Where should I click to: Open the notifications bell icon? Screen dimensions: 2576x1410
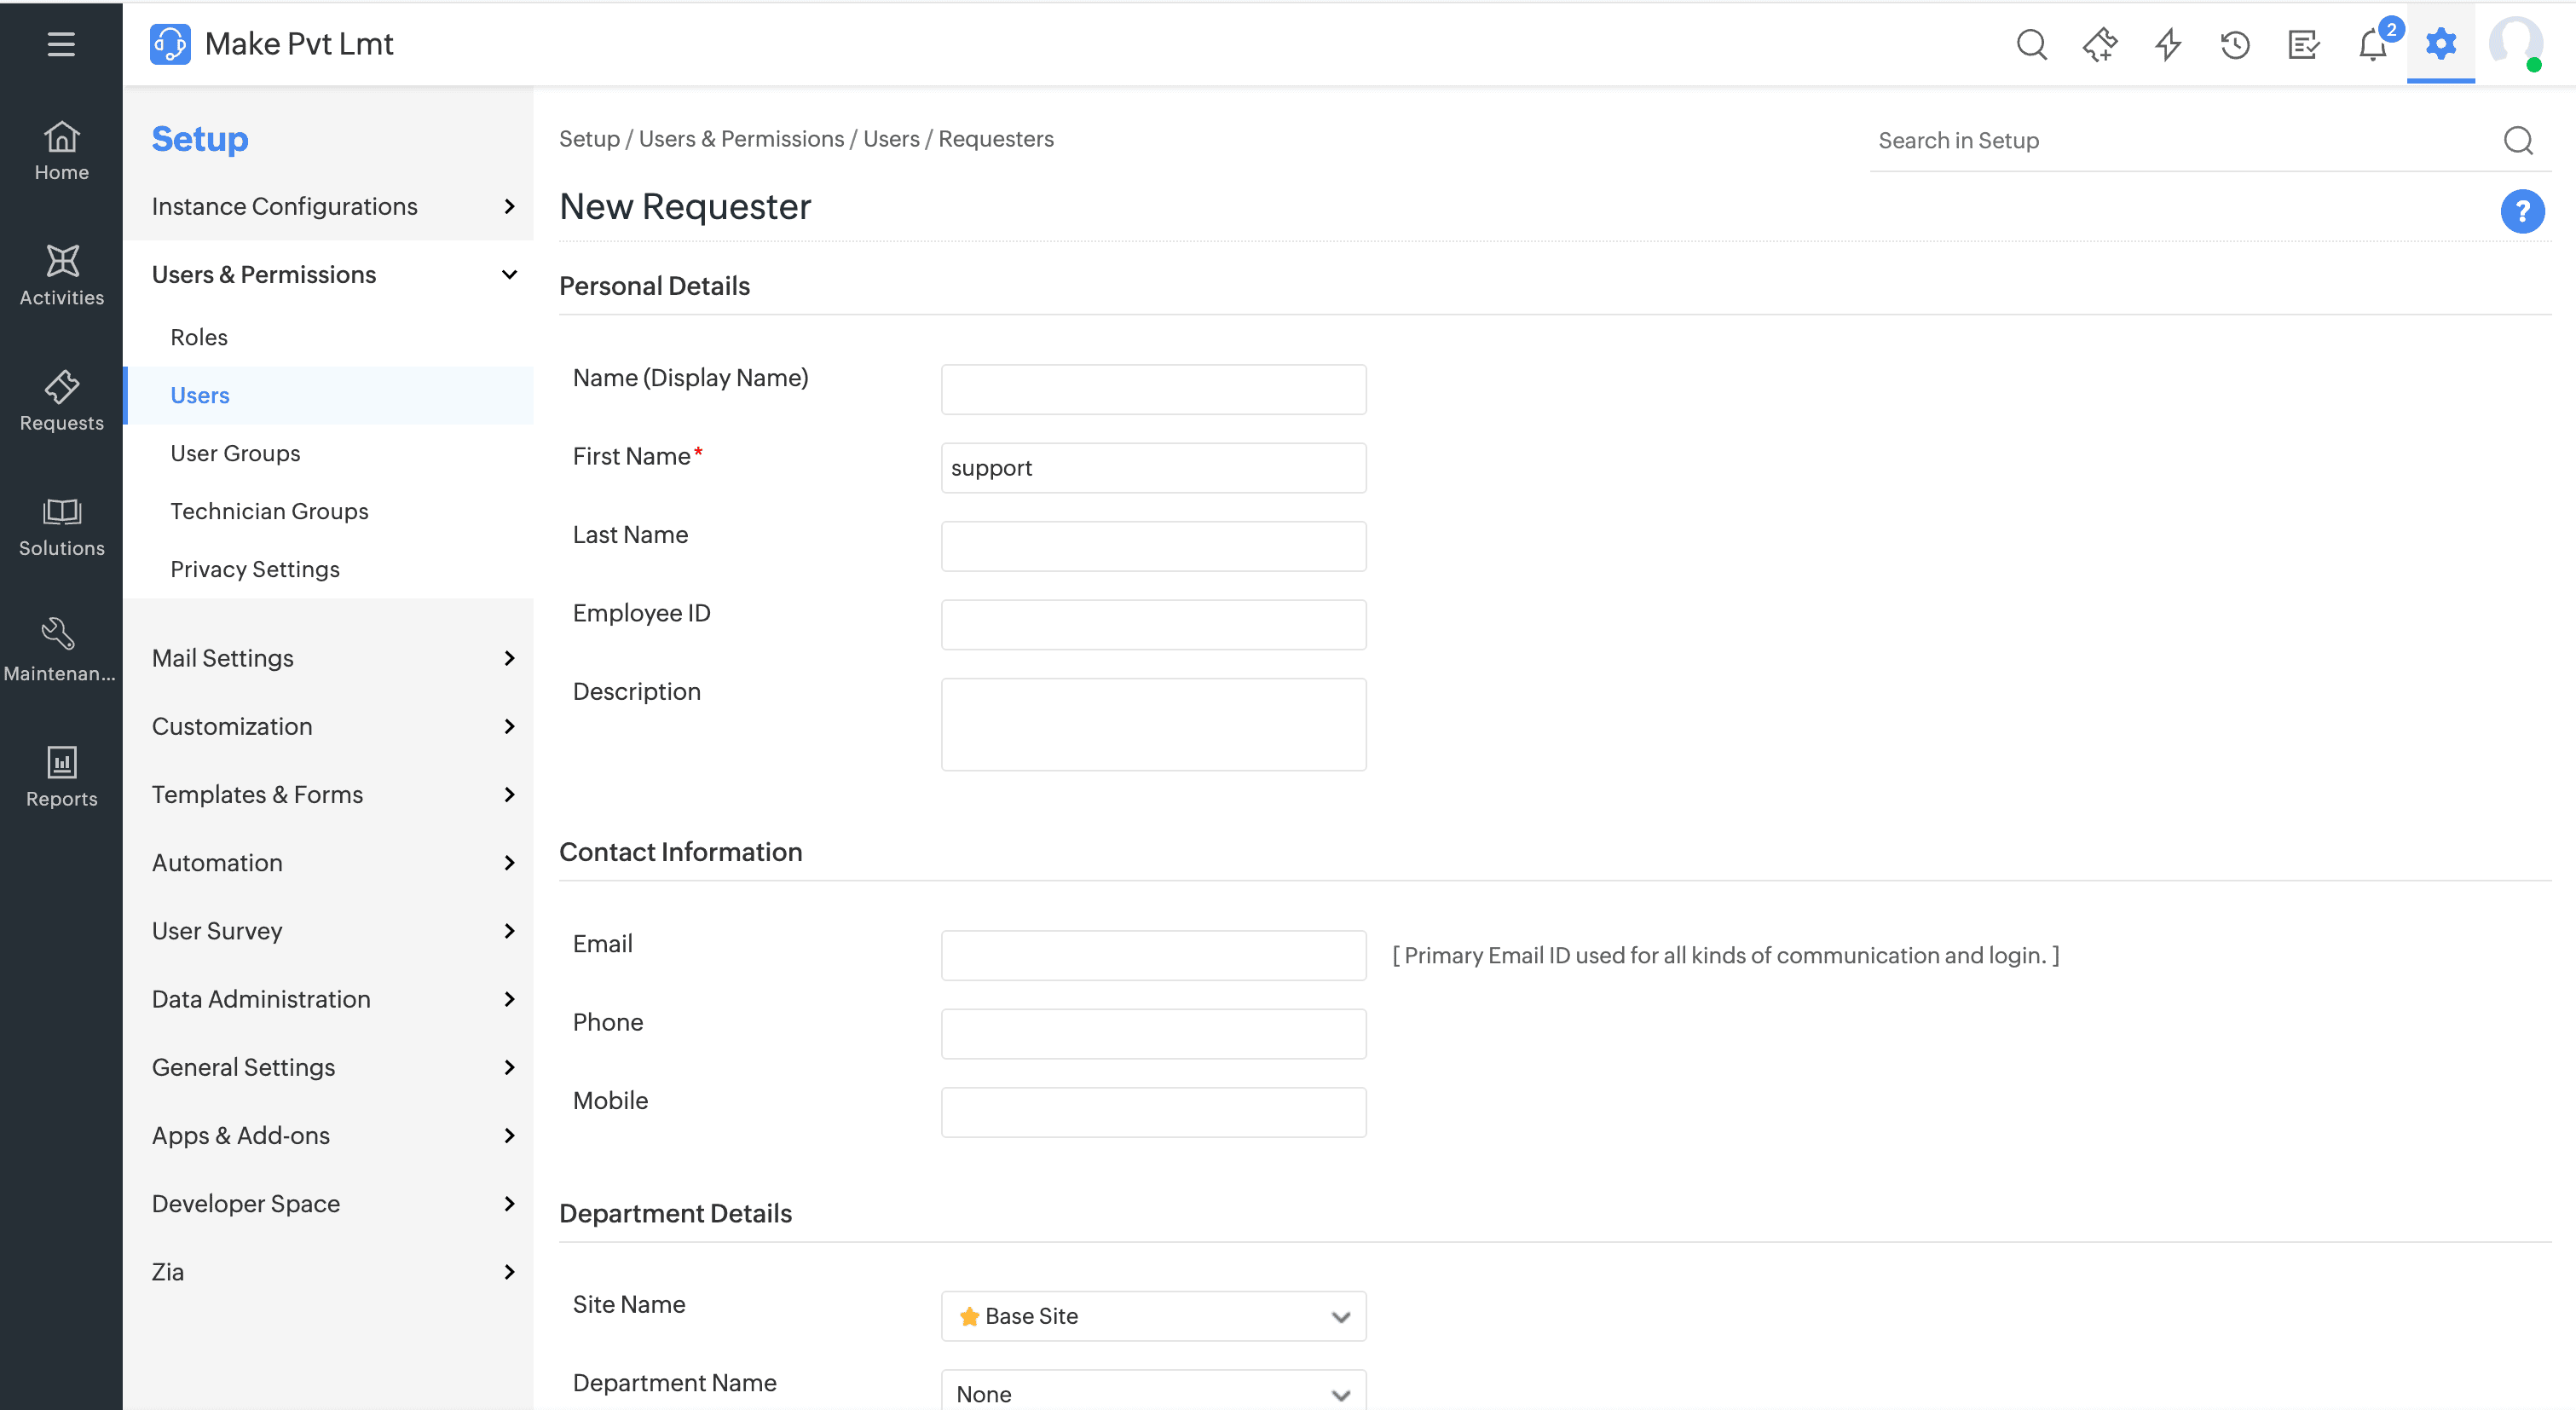pyautogui.click(x=2372, y=46)
